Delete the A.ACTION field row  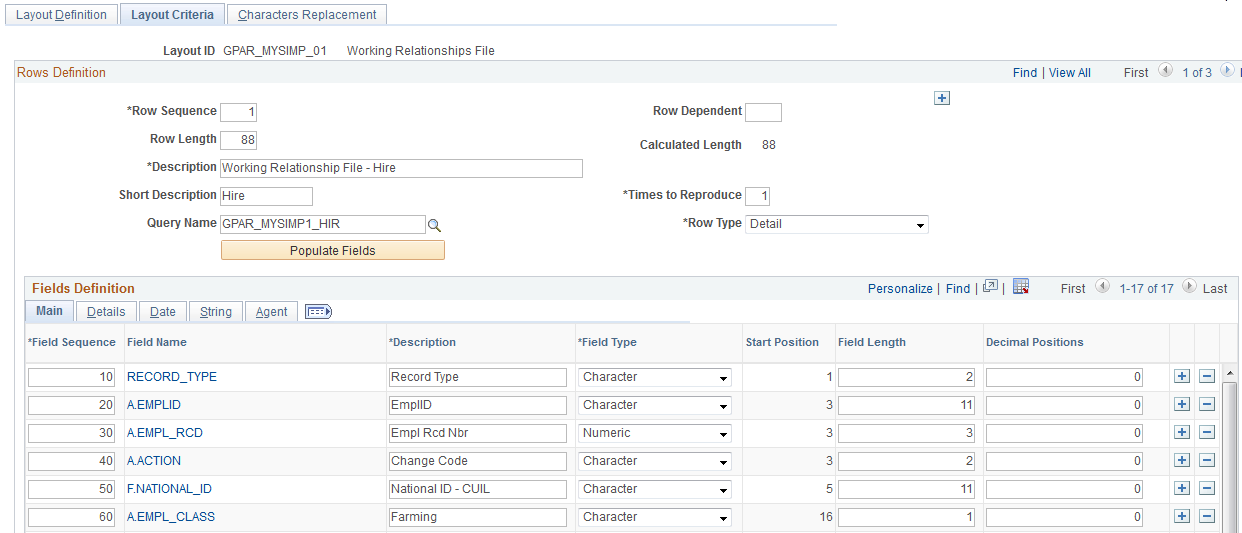click(x=1207, y=461)
